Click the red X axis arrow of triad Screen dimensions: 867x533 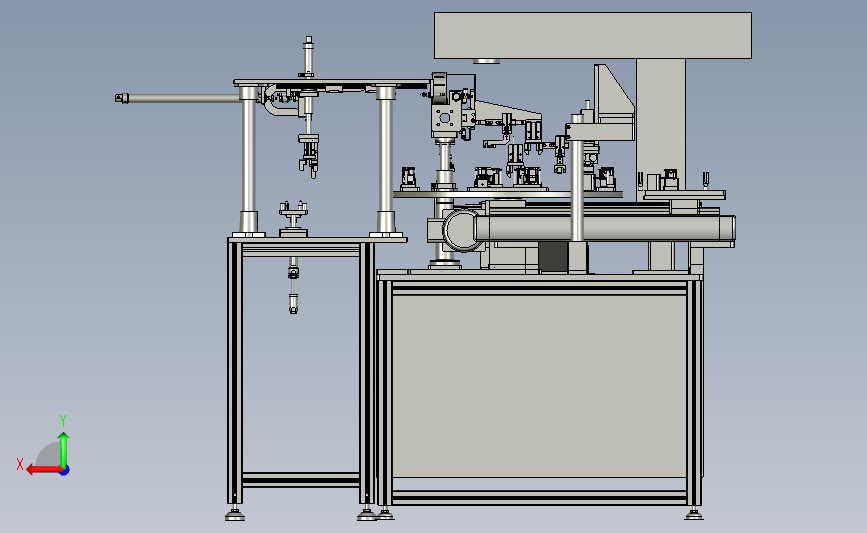[44, 470]
